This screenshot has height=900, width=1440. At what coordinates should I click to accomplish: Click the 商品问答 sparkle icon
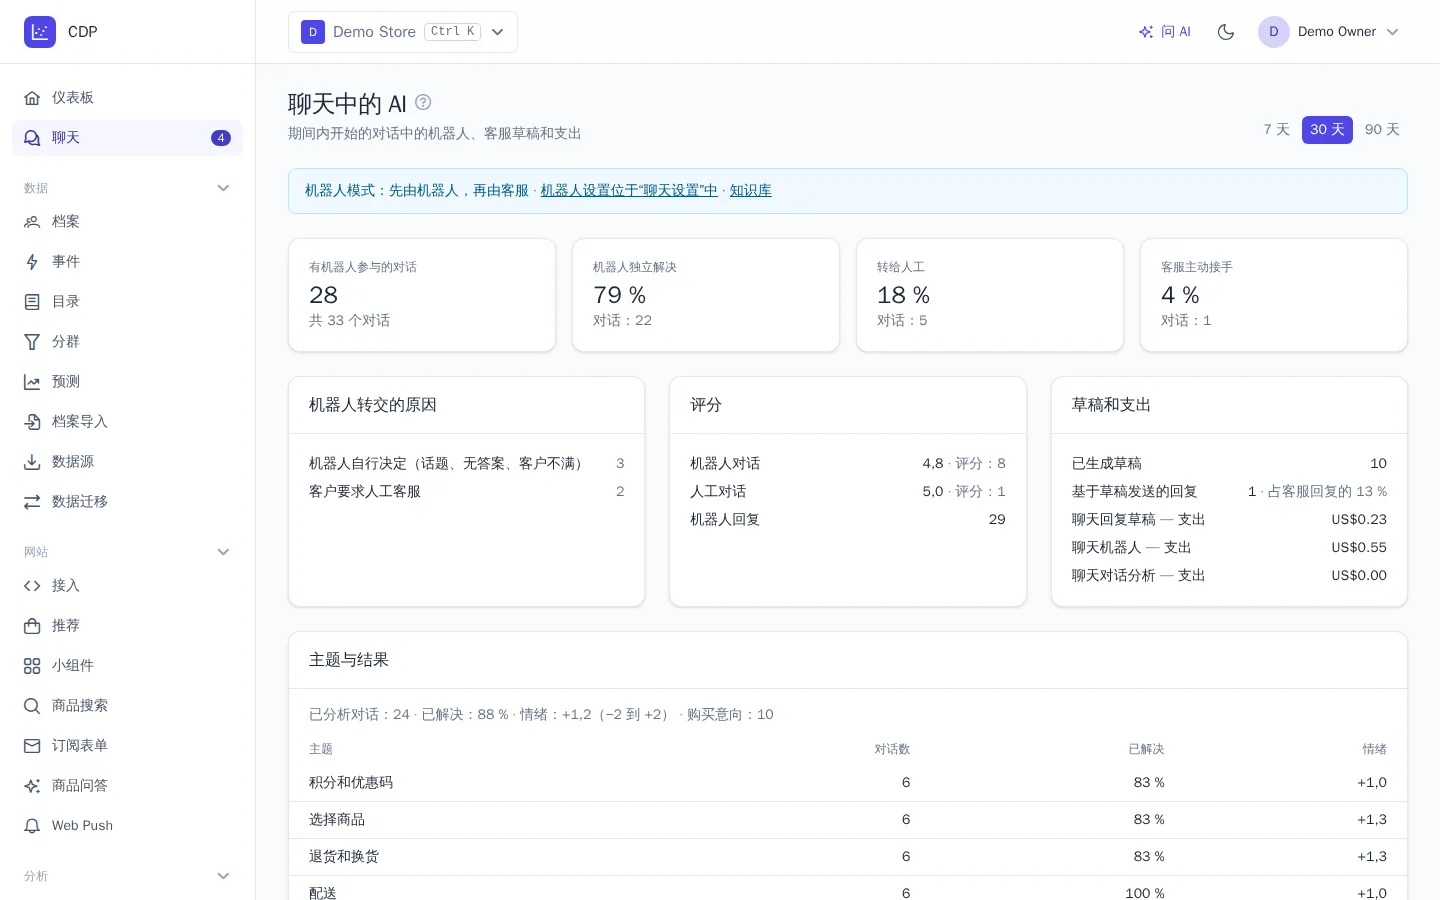32,786
